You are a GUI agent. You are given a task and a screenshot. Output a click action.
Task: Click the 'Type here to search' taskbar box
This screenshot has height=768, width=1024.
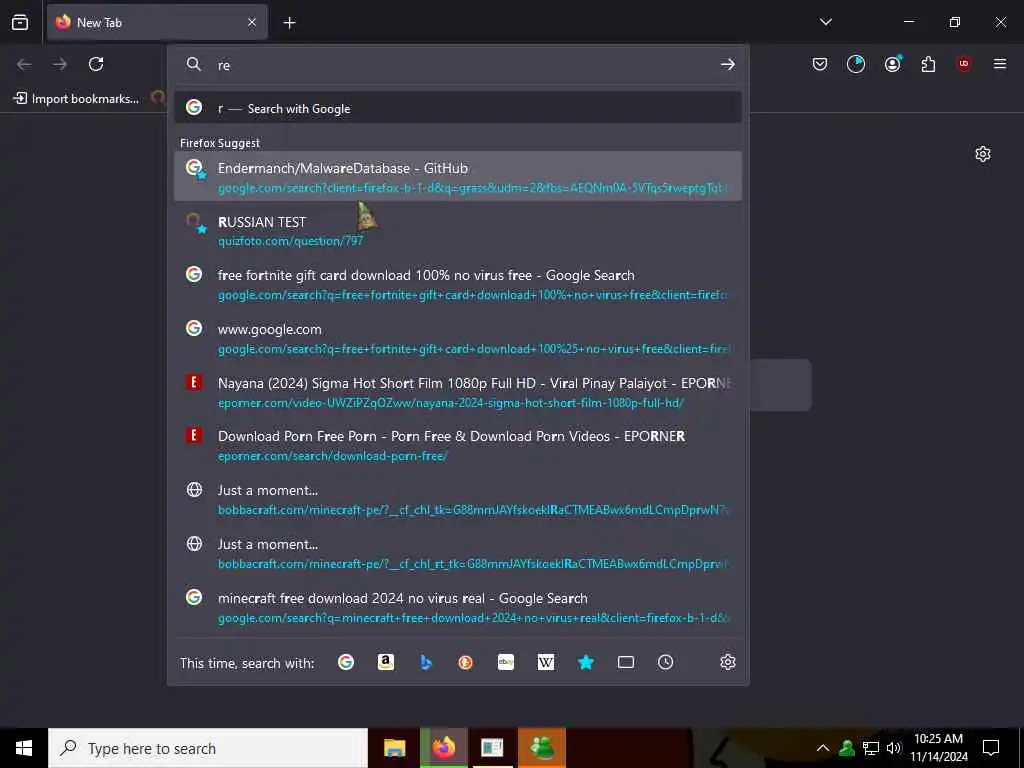coord(208,748)
